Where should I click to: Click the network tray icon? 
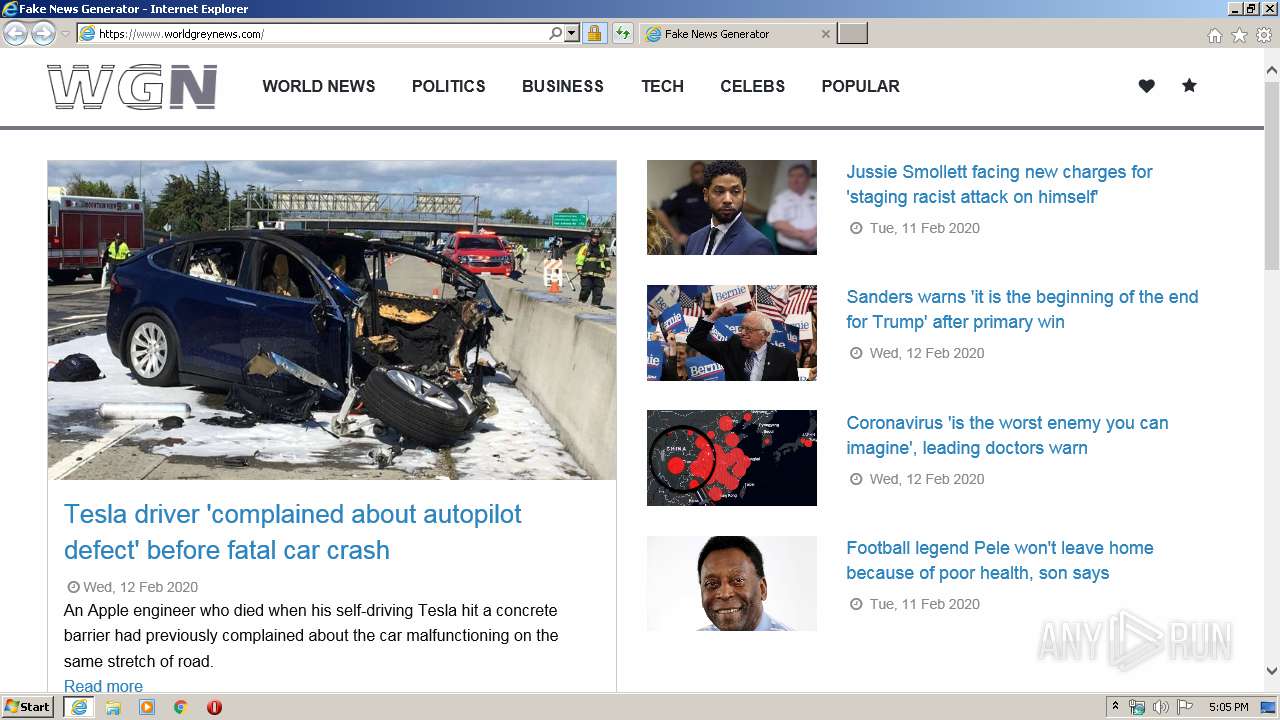pos(1137,707)
